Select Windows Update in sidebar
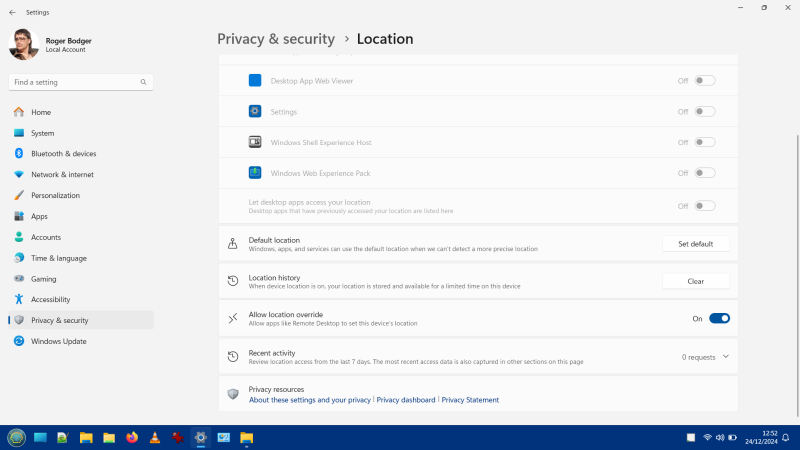Screen dimensions: 800x450 [59, 341]
